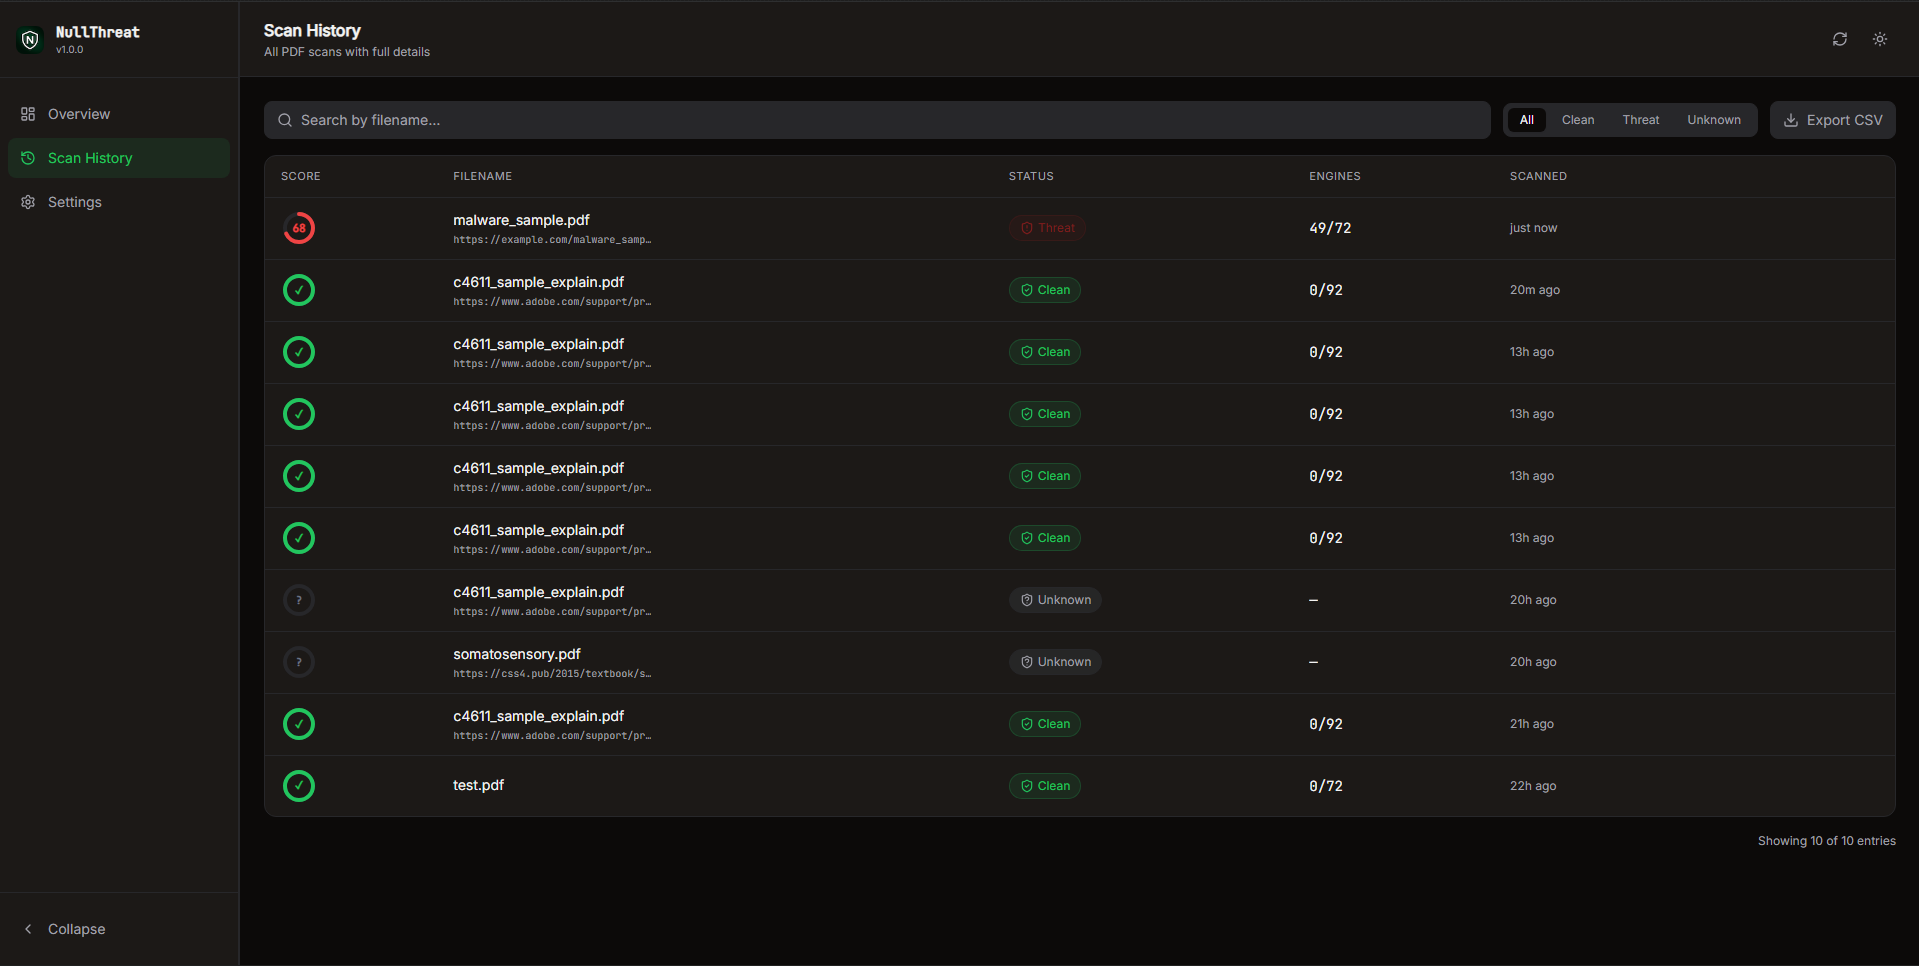Collapse the sidebar with the chevron
Screen dimensions: 1919x966
(28, 929)
